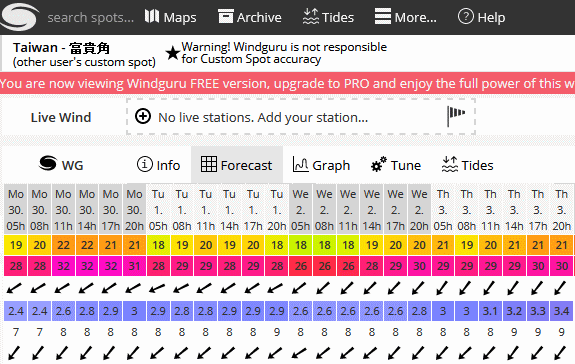Screen dimensions: 575x364
Task: Open Maps from the map icon
Action: pyautogui.click(x=151, y=16)
